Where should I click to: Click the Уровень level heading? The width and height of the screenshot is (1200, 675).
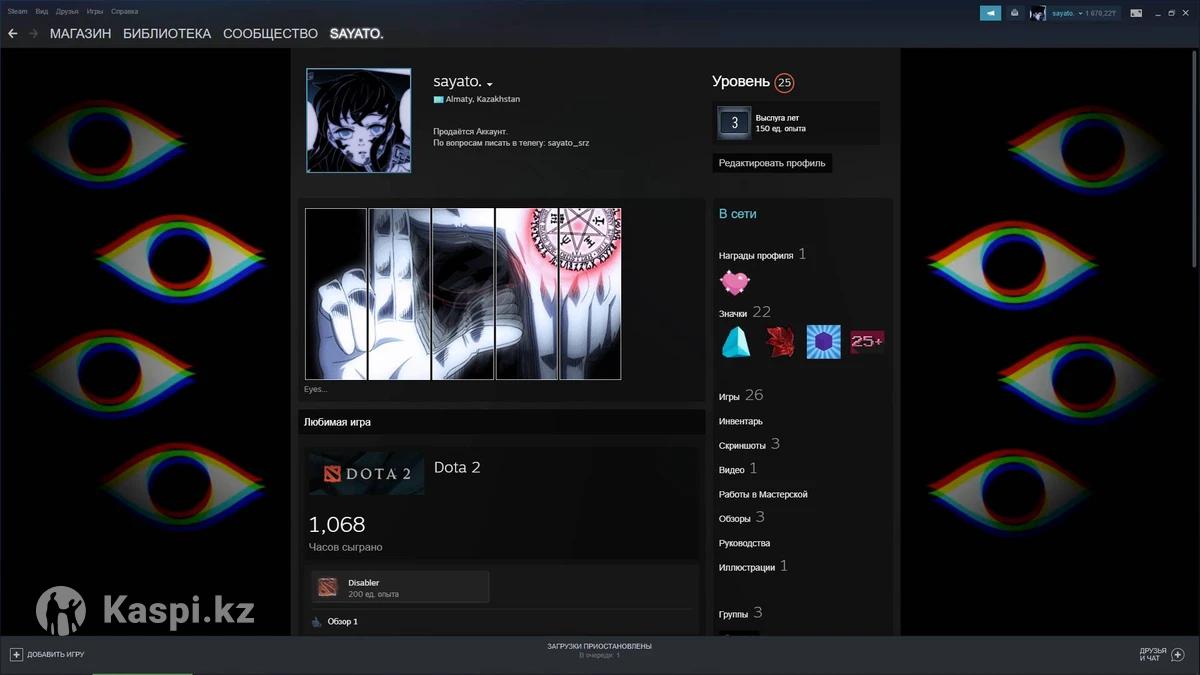741,81
